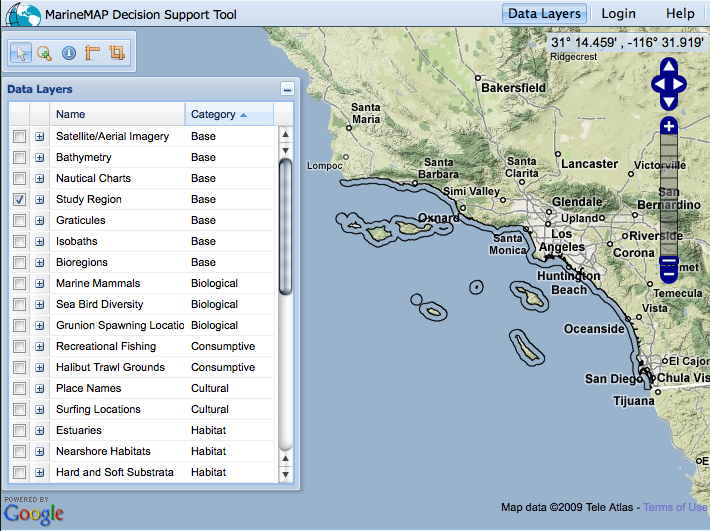Expand Hard and Soft Substrata row
Viewport: 710px width, 531px height.
pos(40,472)
